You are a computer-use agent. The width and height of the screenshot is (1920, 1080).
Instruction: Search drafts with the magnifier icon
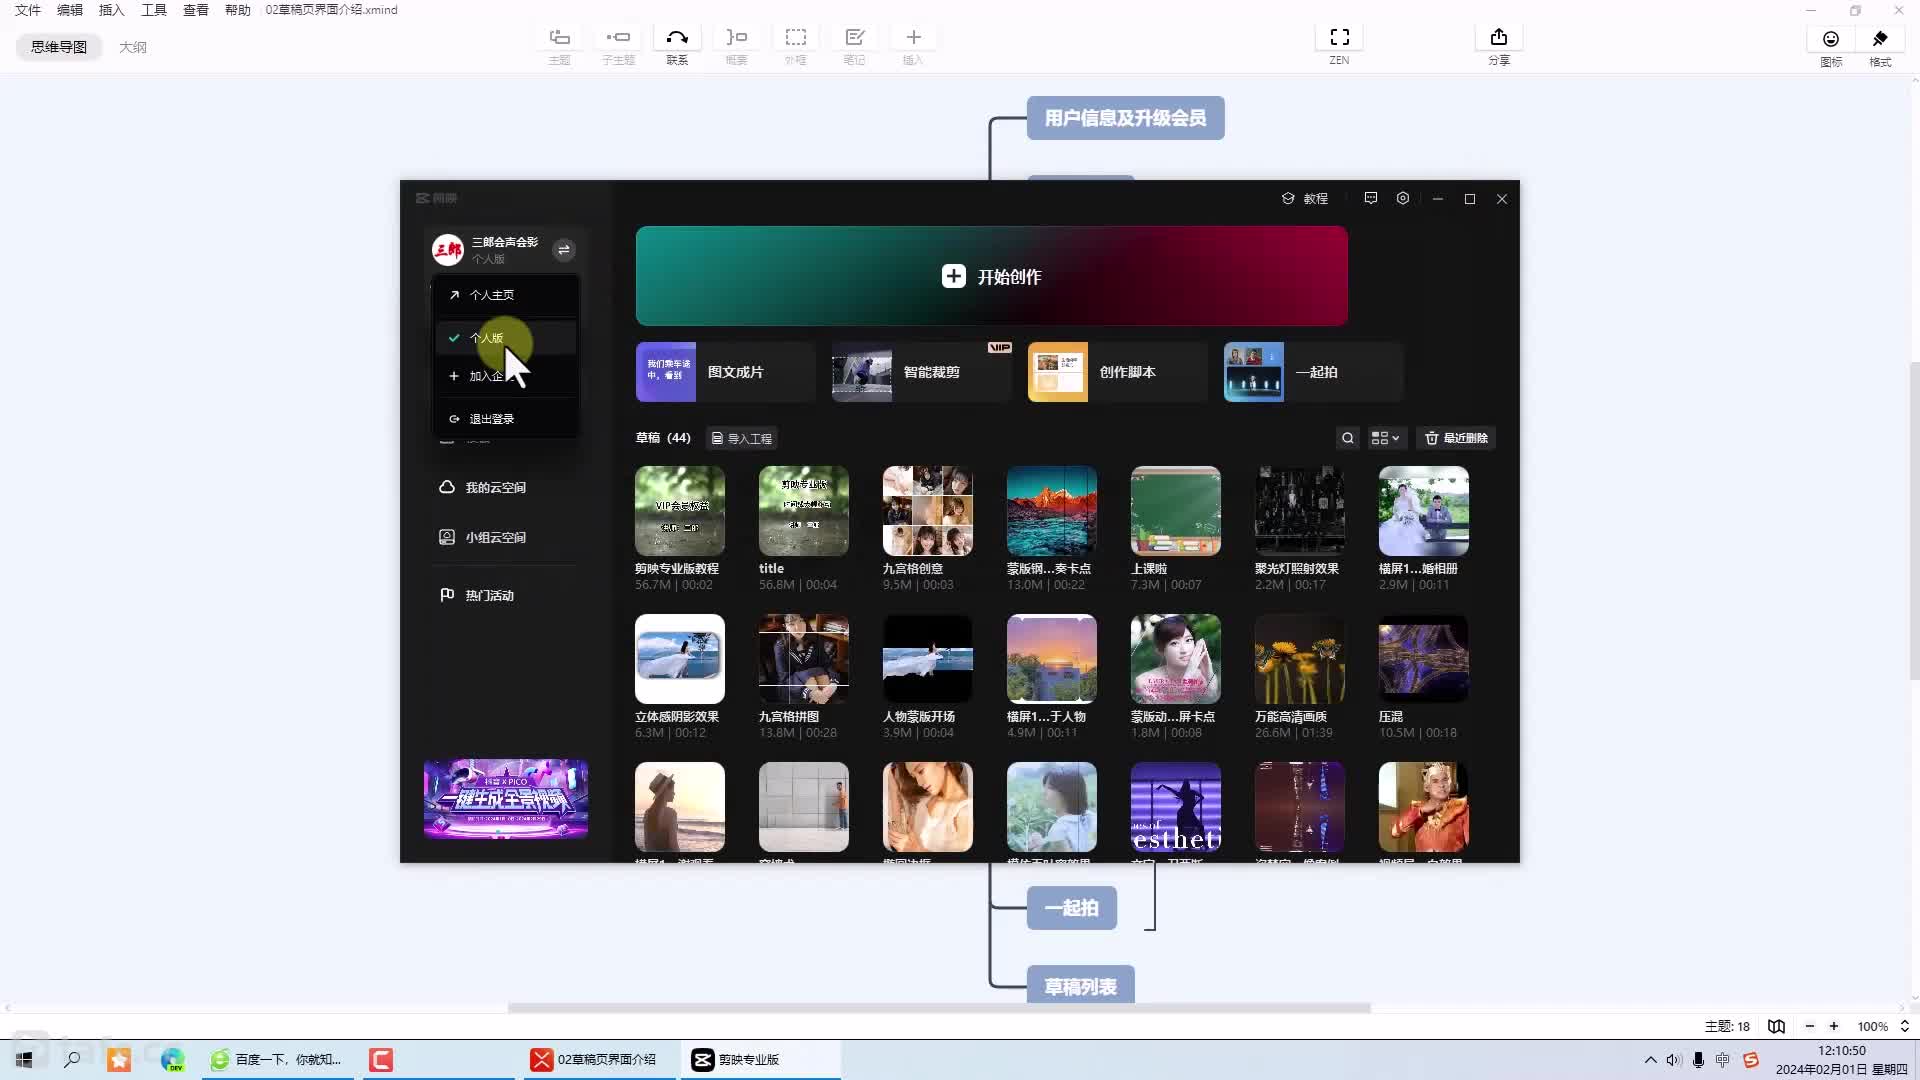1348,438
